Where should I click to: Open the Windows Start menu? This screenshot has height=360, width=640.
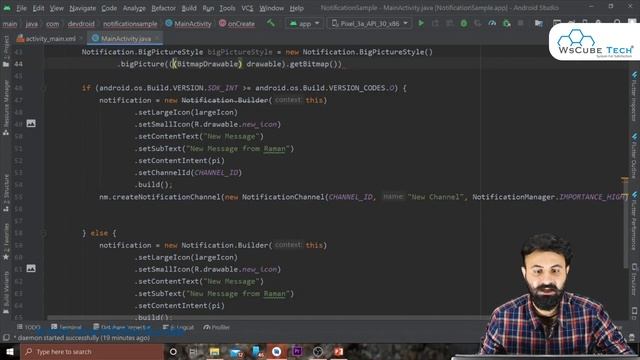pyautogui.click(x=10, y=351)
